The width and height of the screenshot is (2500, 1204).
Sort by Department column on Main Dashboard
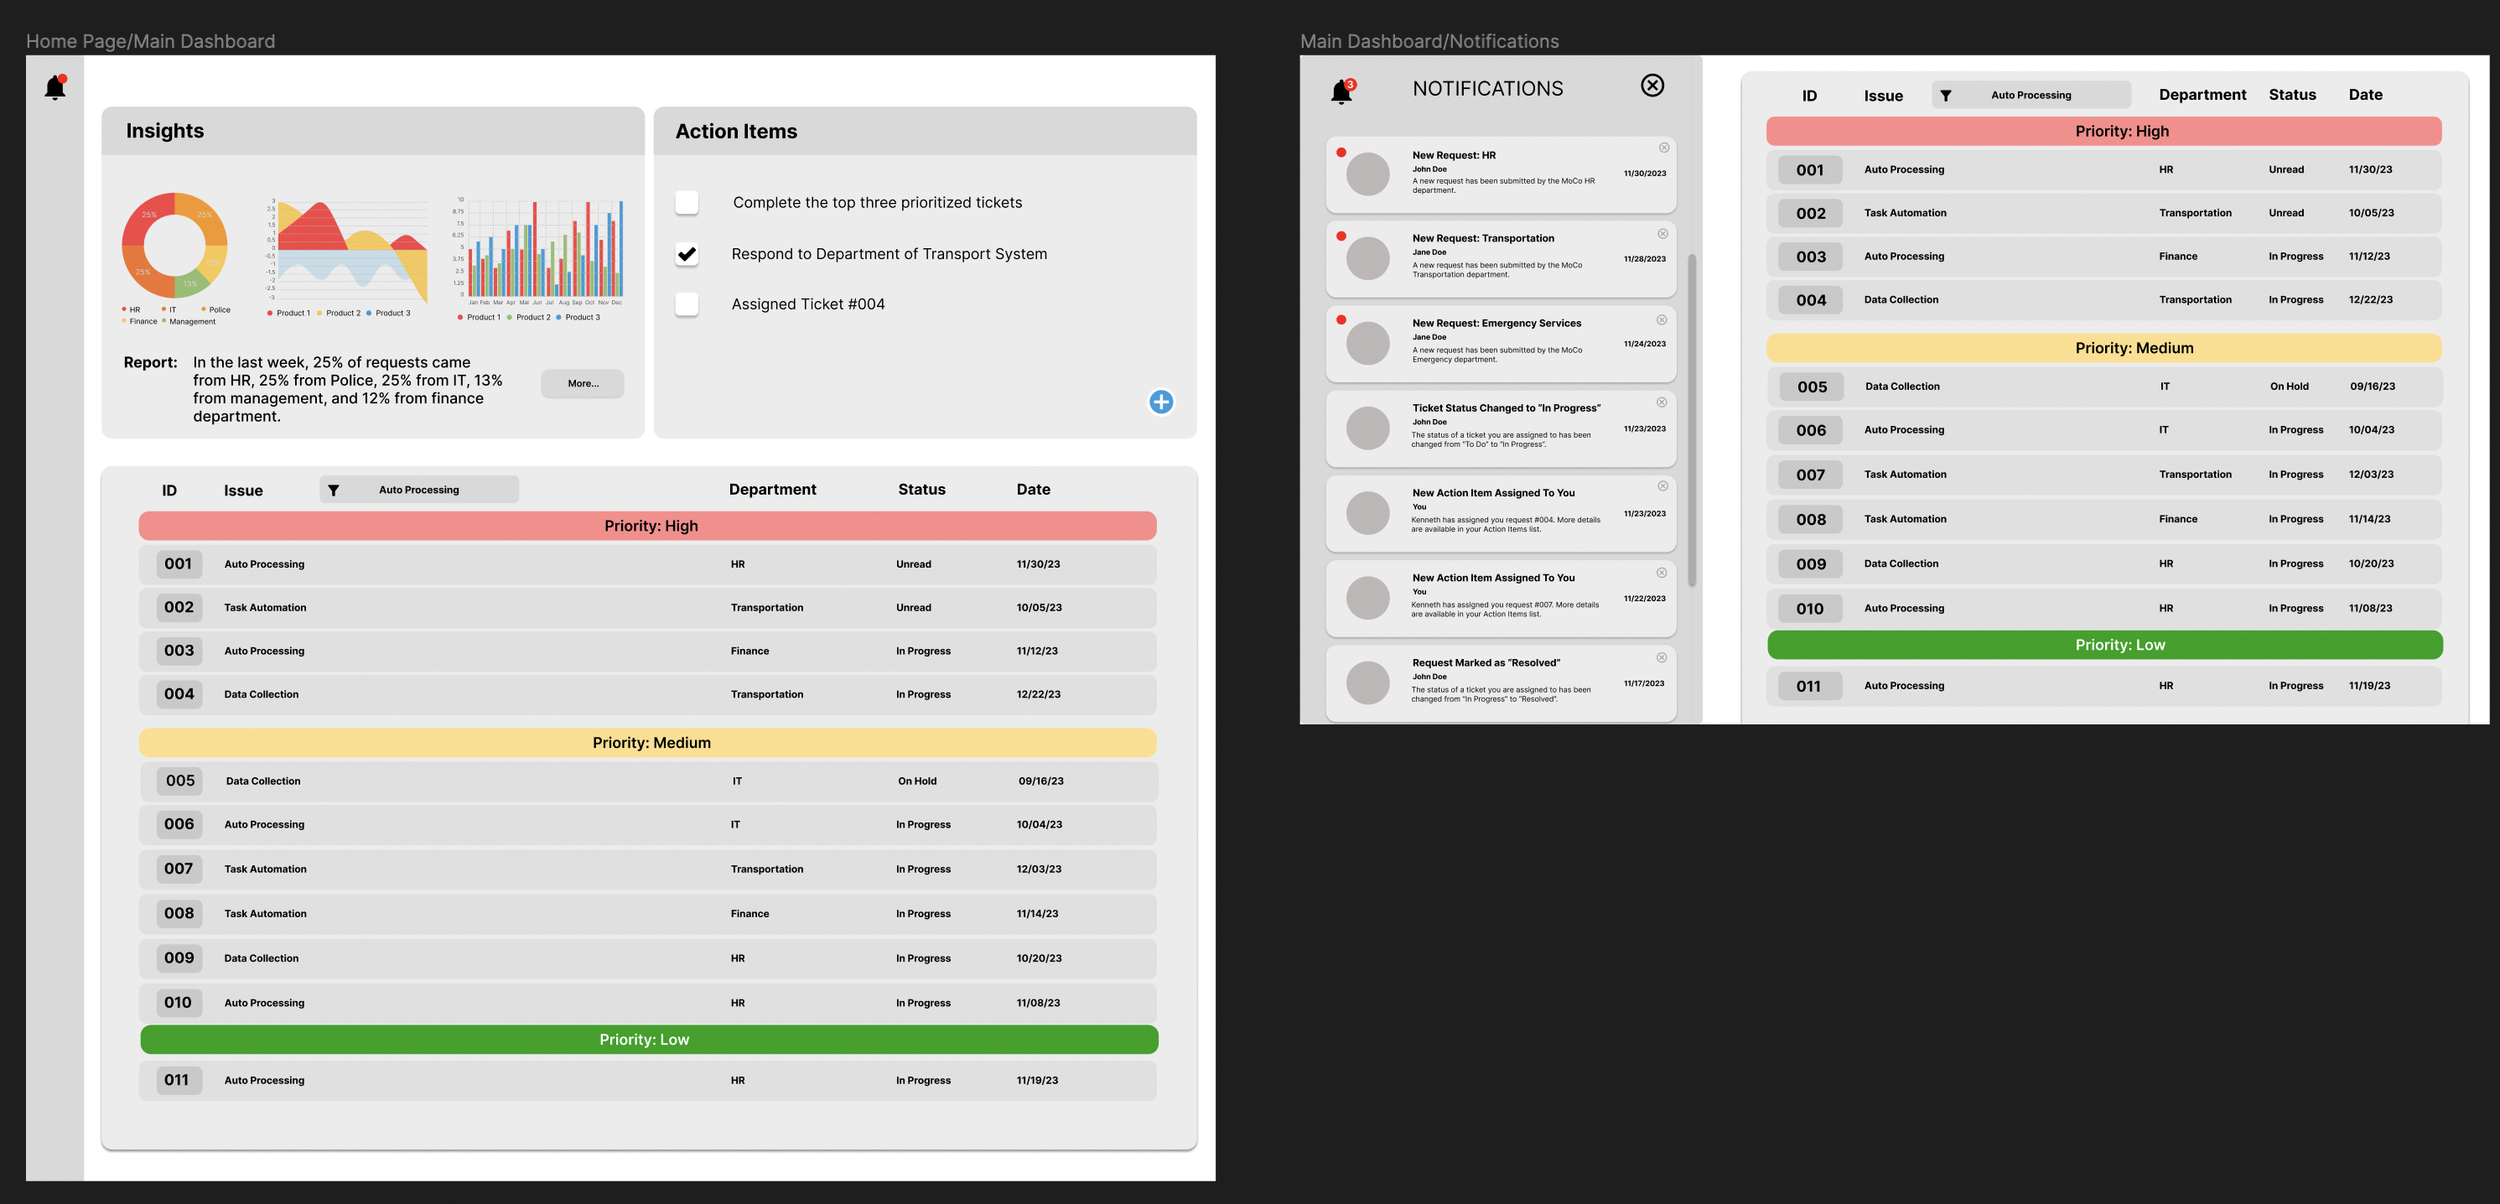click(772, 490)
